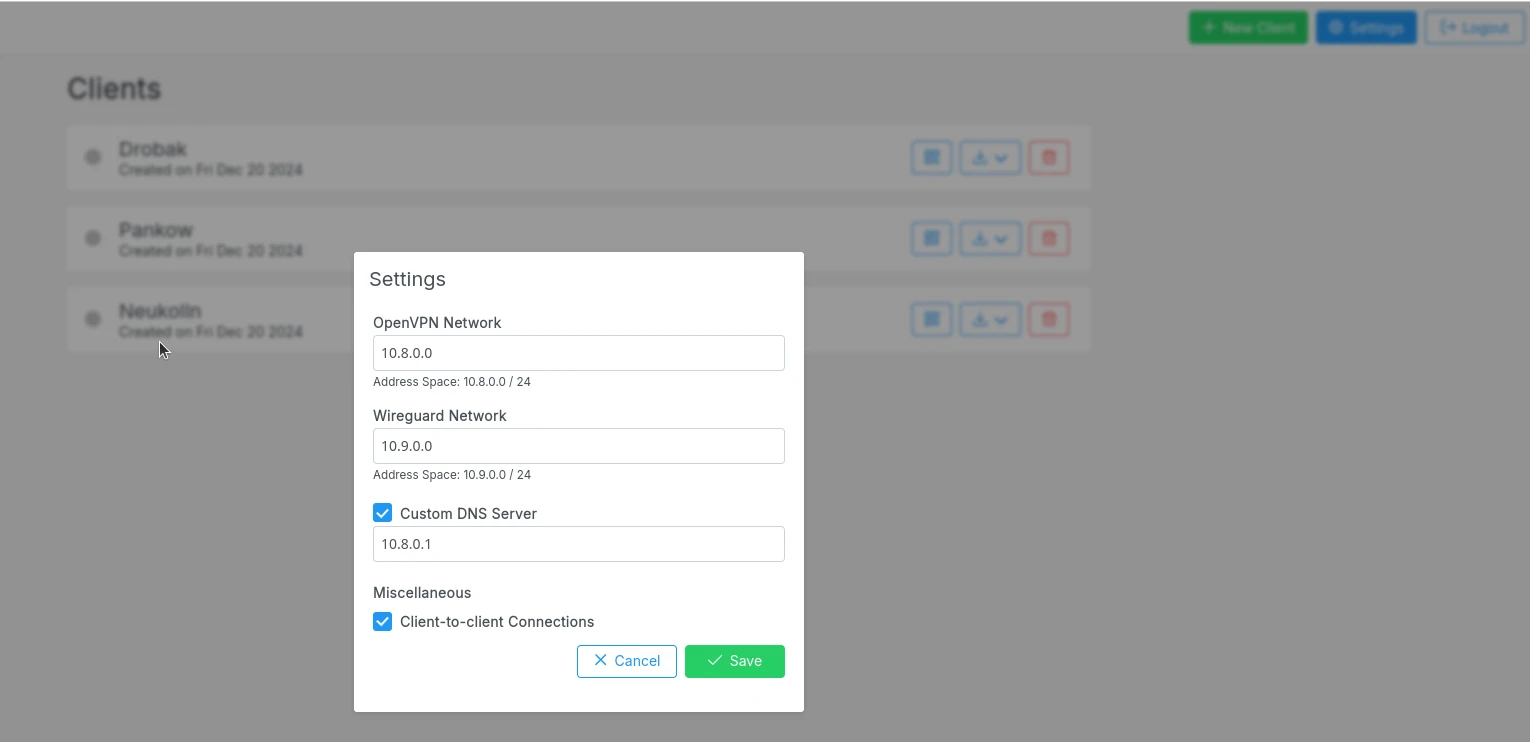Click into the Wireguard Network field
1530x742 pixels.
578,446
